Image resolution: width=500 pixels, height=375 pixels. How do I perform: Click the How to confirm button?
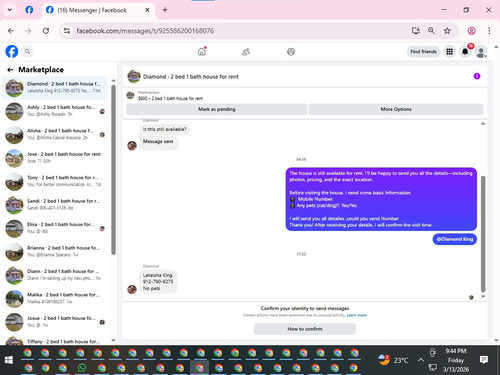click(305, 329)
